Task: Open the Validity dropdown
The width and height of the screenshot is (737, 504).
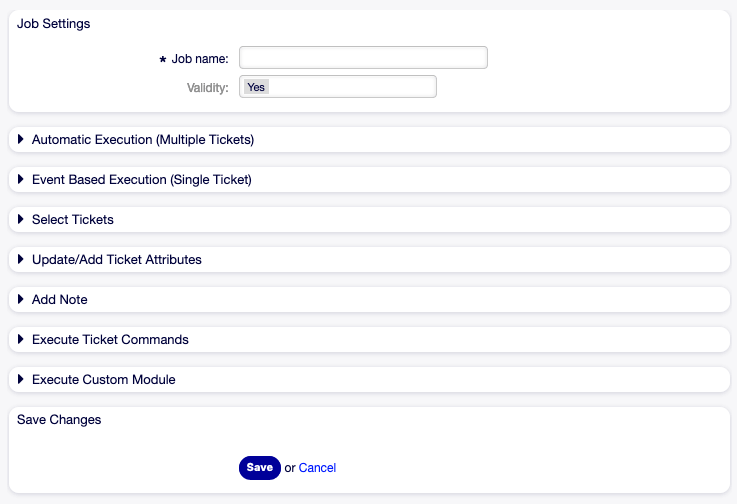Action: (x=338, y=87)
